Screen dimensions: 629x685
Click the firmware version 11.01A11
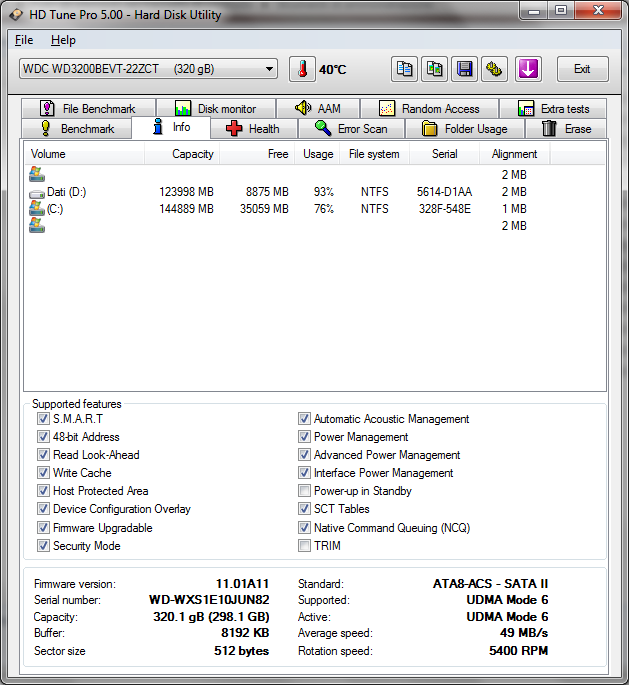[x=242, y=584]
